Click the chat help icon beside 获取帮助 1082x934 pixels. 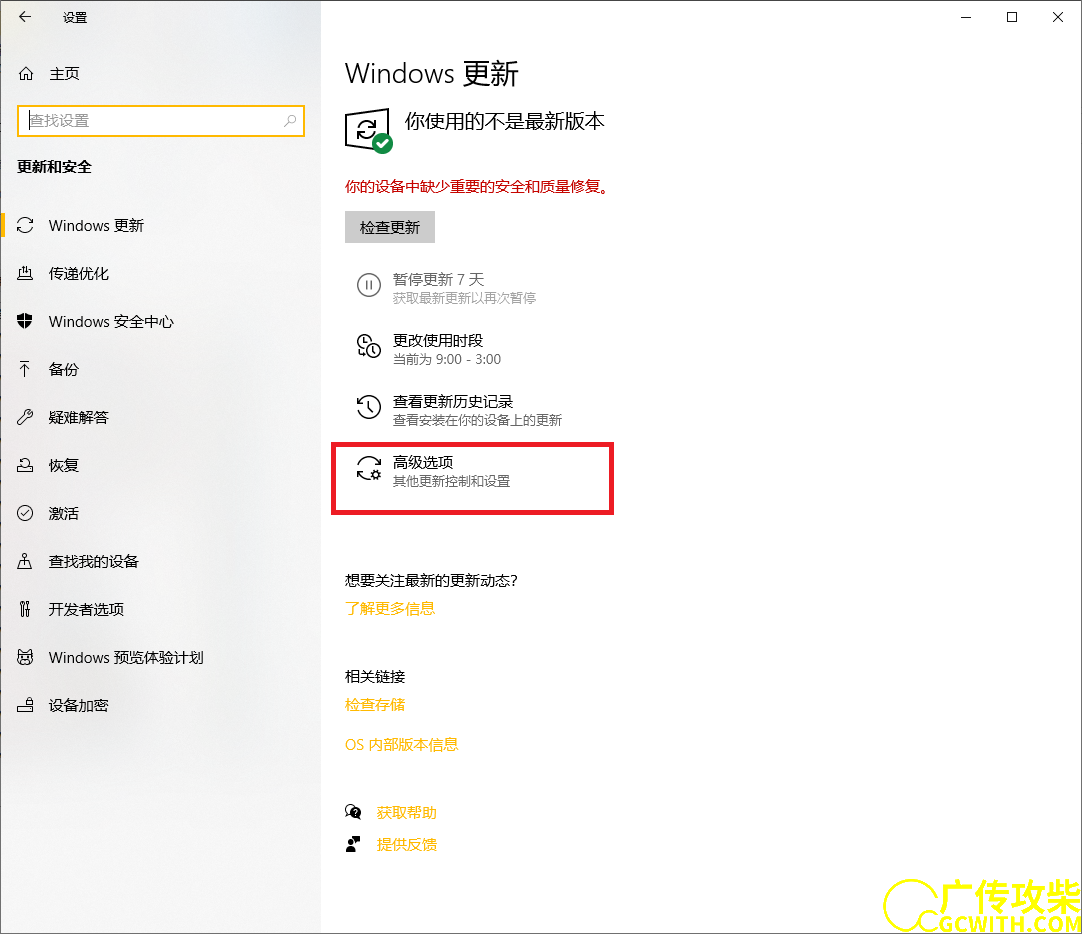[353, 812]
